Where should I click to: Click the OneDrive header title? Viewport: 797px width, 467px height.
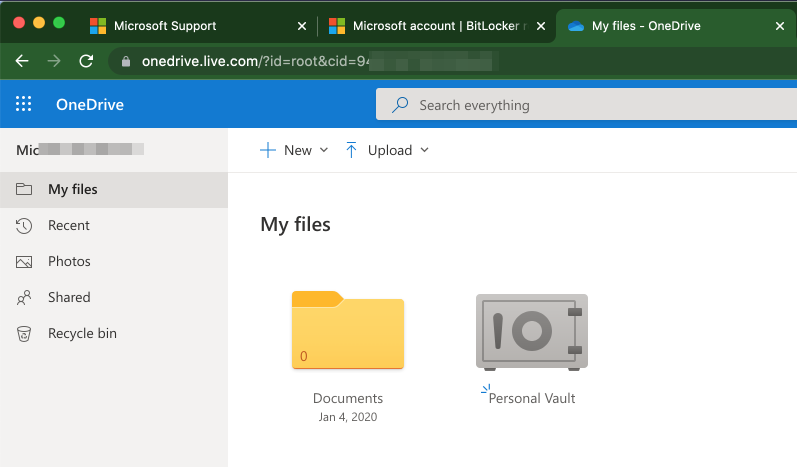tap(90, 105)
